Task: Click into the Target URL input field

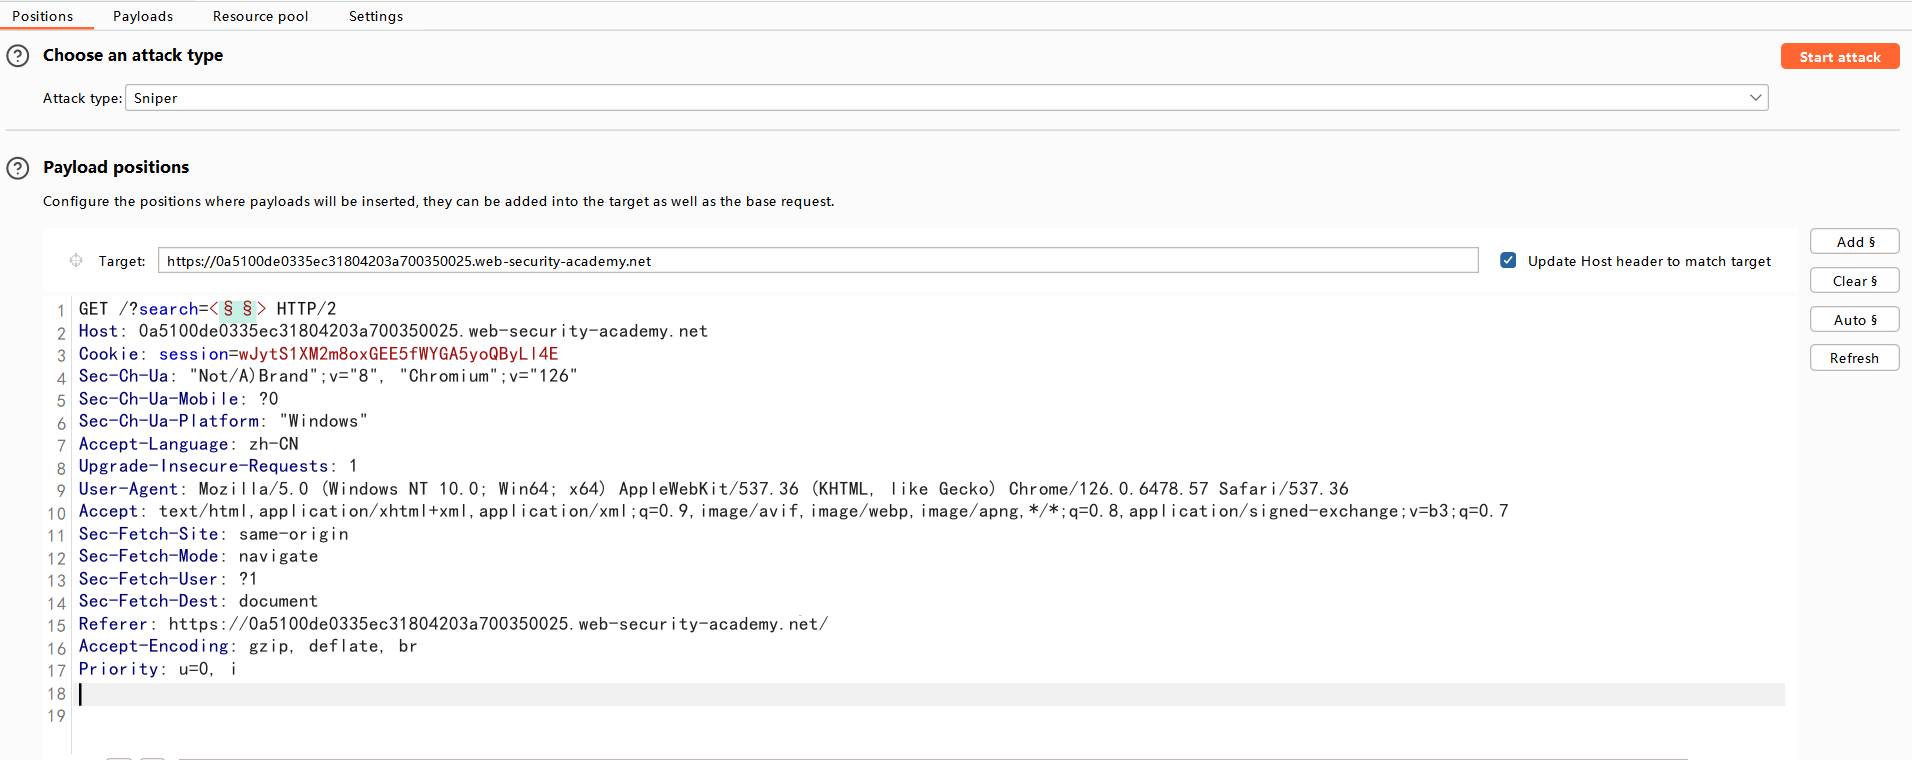Action: point(817,261)
